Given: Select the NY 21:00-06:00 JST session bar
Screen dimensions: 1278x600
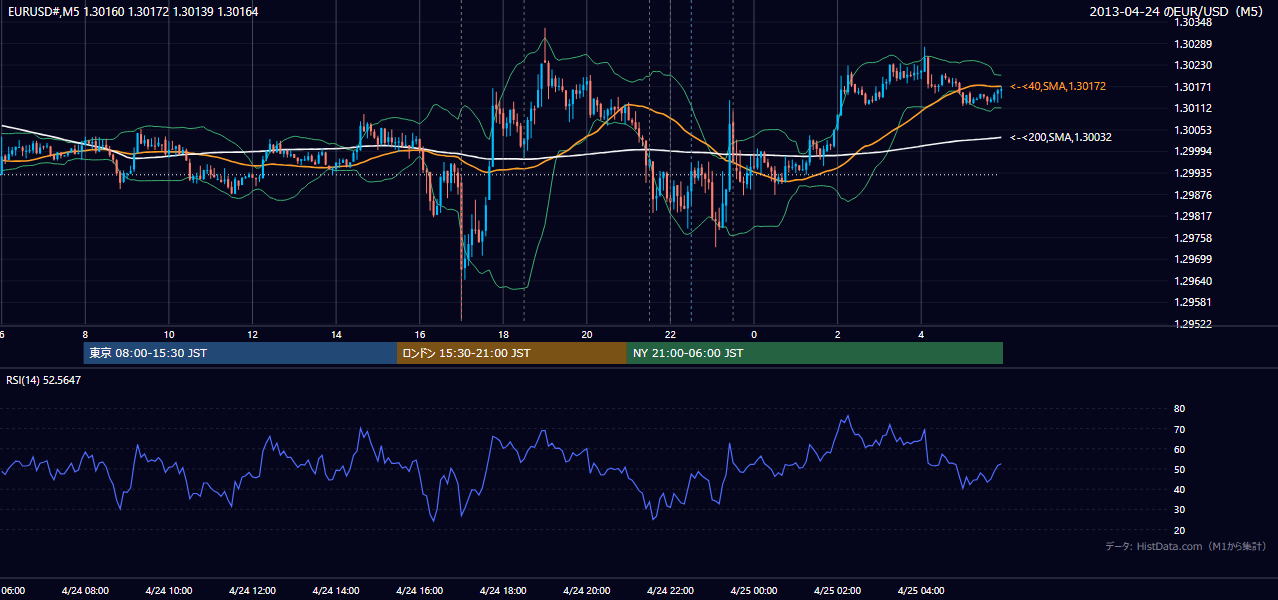Looking at the screenshot, I should [815, 353].
